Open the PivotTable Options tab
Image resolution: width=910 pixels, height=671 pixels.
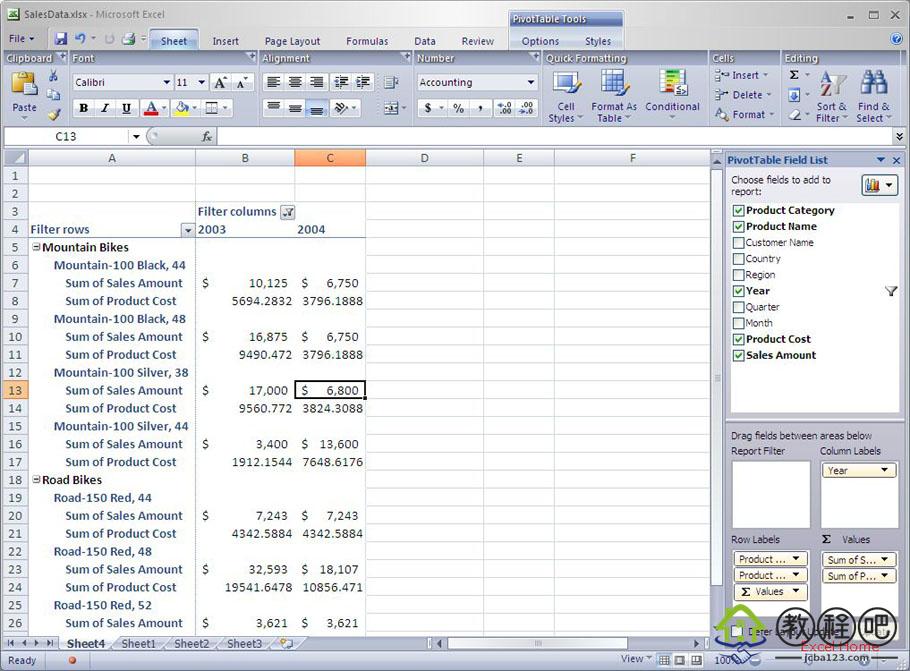click(540, 41)
